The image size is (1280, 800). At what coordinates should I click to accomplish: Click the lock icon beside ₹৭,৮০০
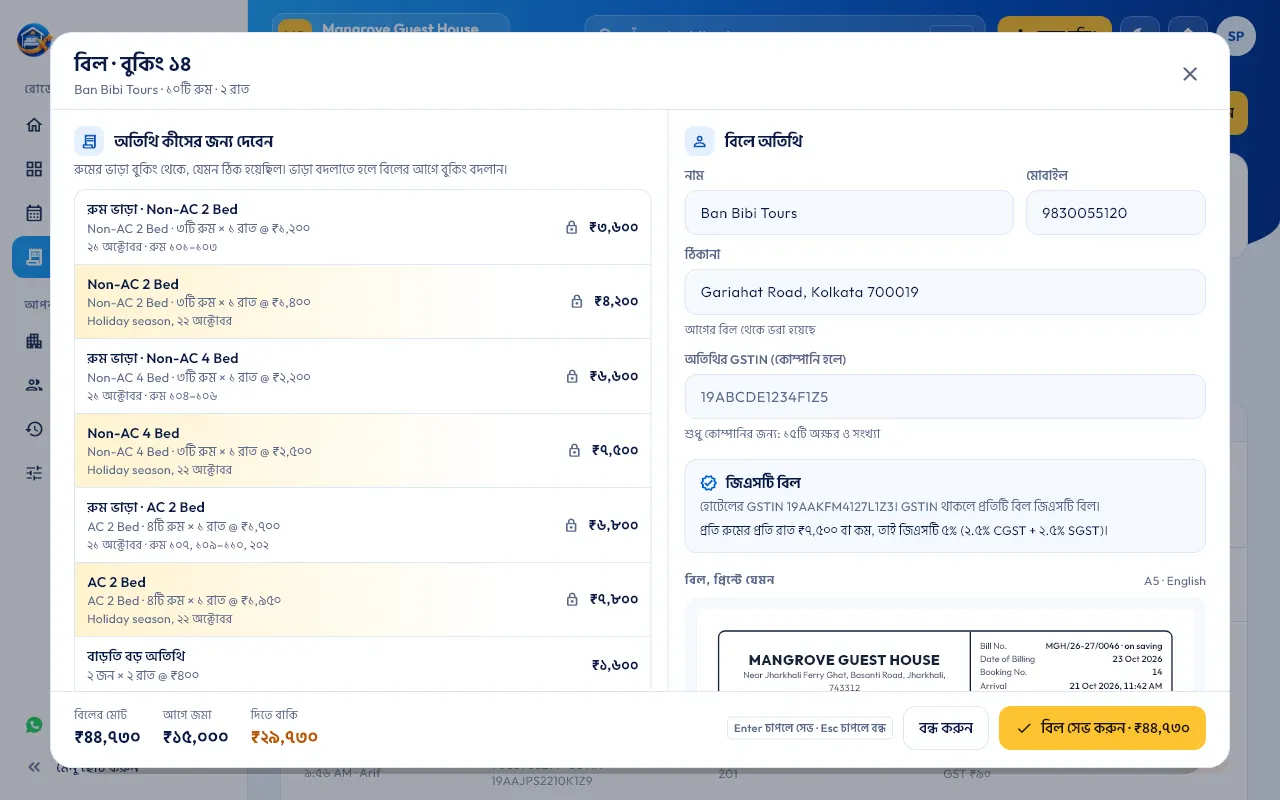click(572, 599)
